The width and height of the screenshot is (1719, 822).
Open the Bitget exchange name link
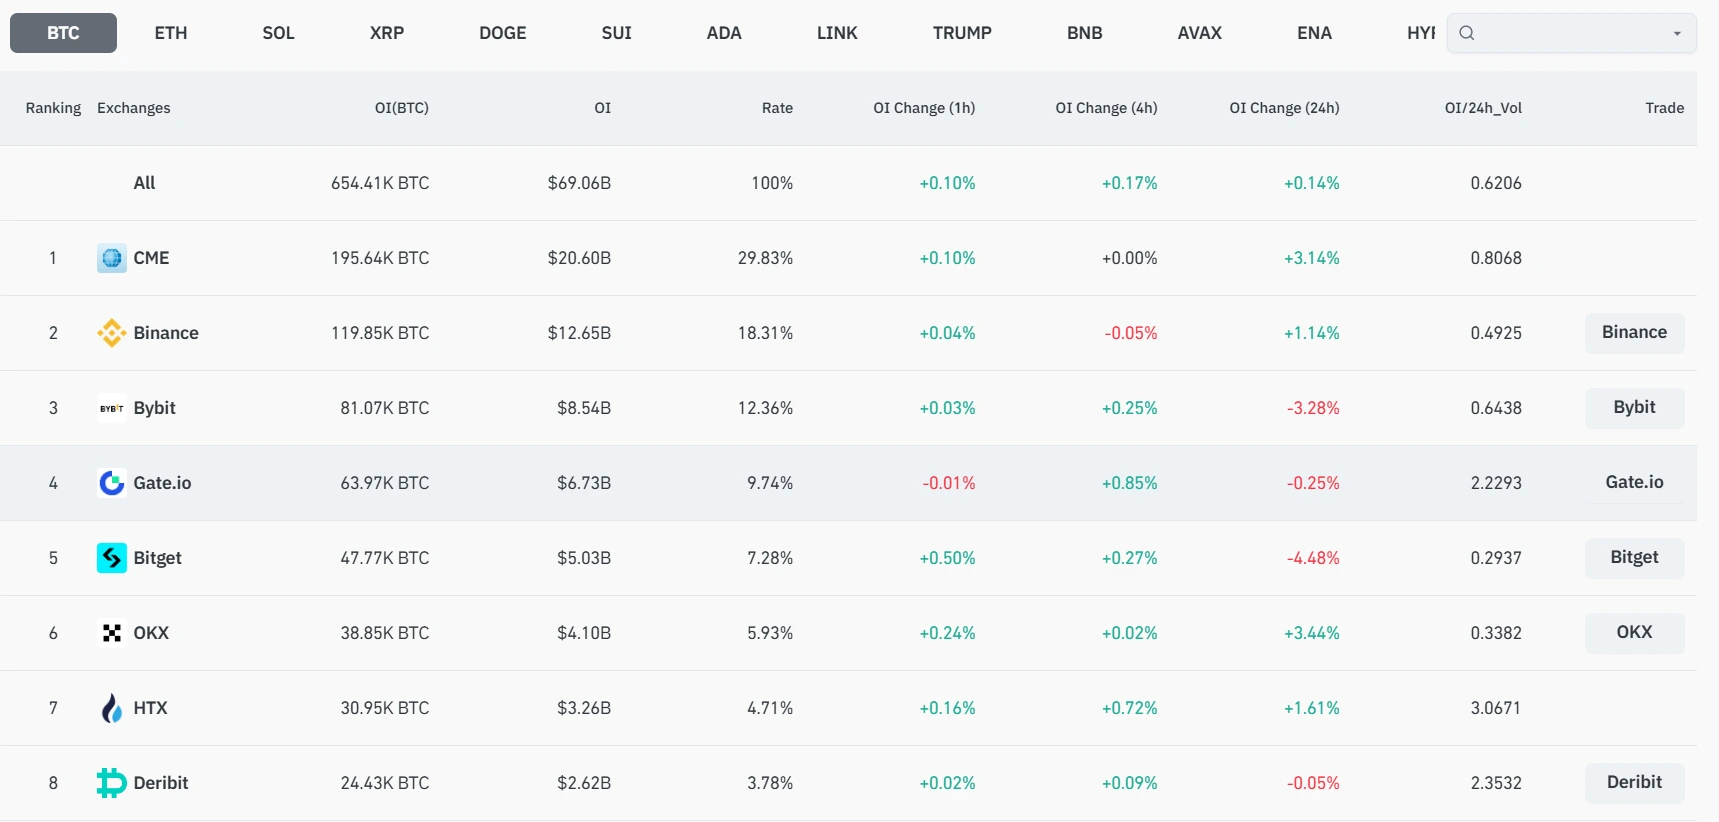[157, 558]
